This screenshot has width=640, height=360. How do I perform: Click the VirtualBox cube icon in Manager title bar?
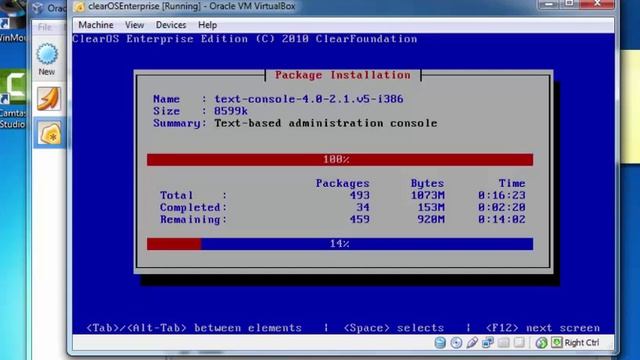click(38, 8)
